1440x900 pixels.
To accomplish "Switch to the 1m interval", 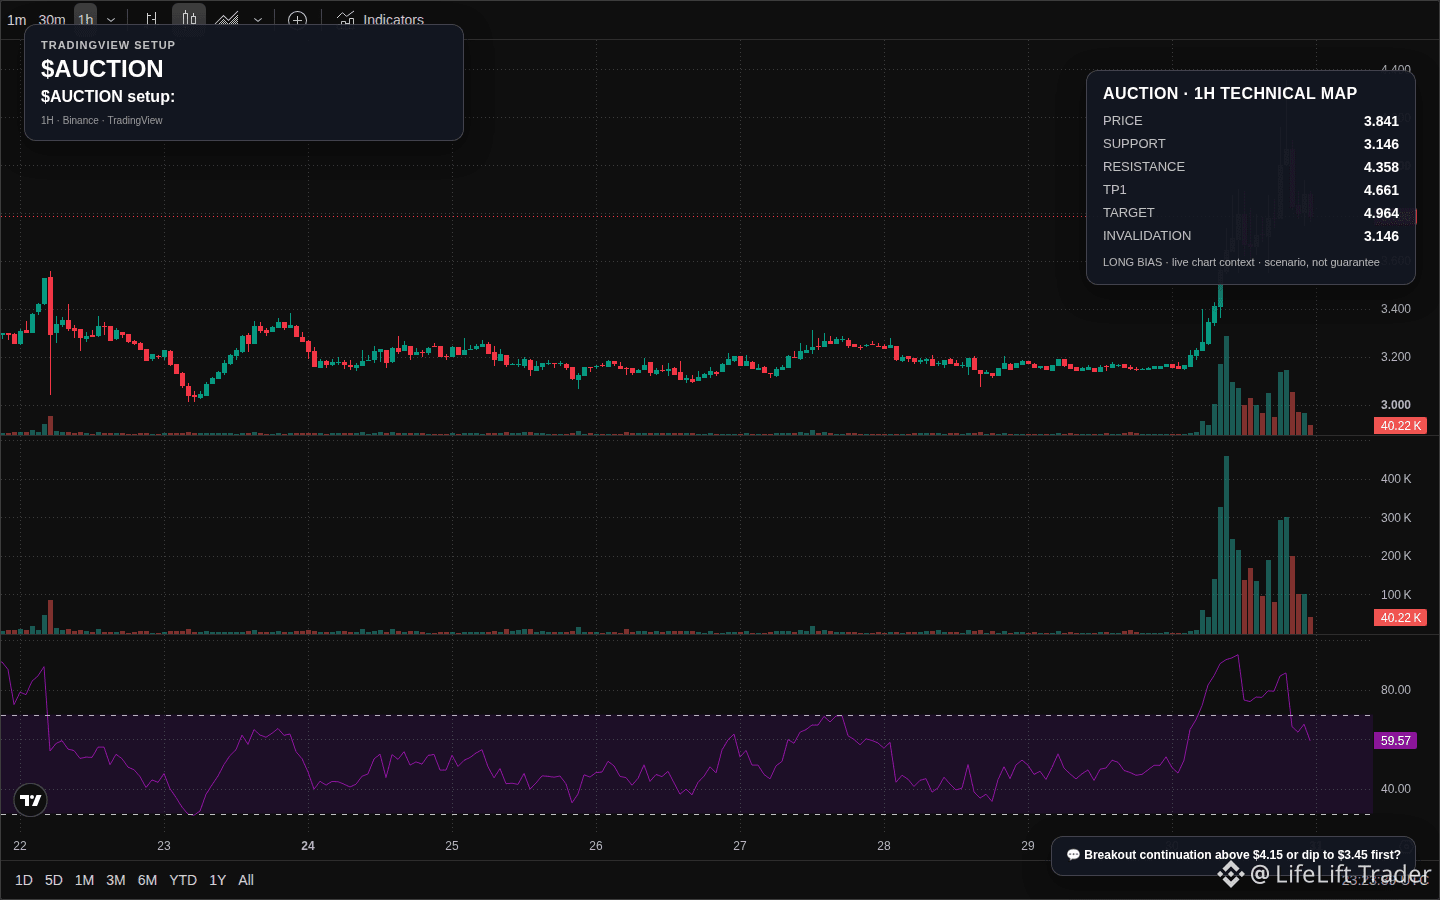I will (17, 20).
